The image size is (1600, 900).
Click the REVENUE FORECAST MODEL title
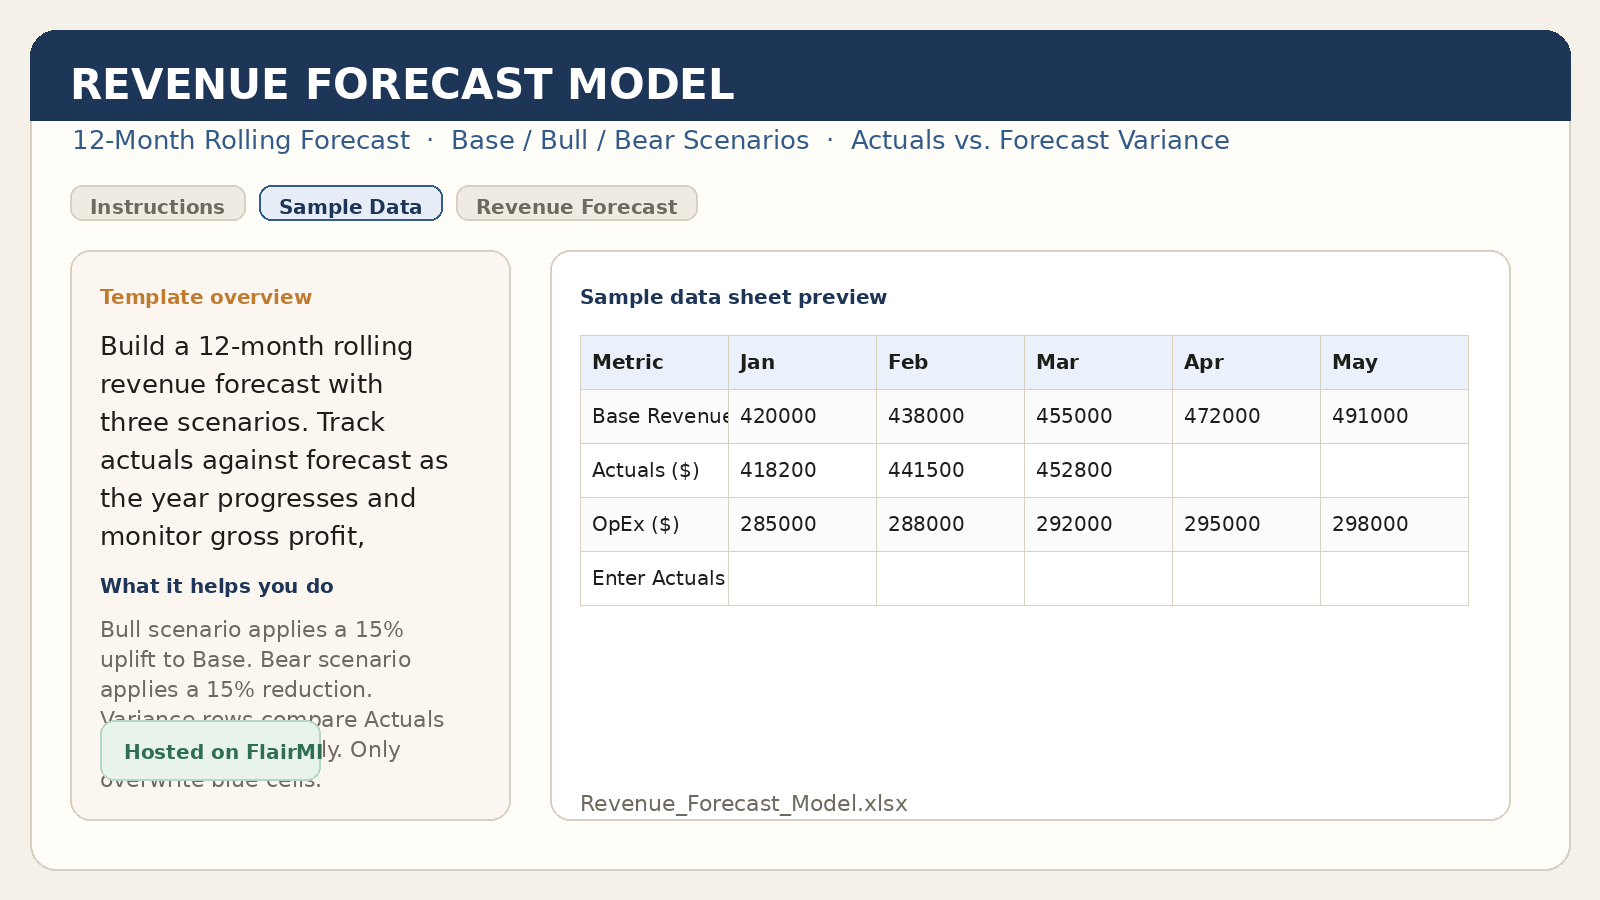[x=403, y=85]
